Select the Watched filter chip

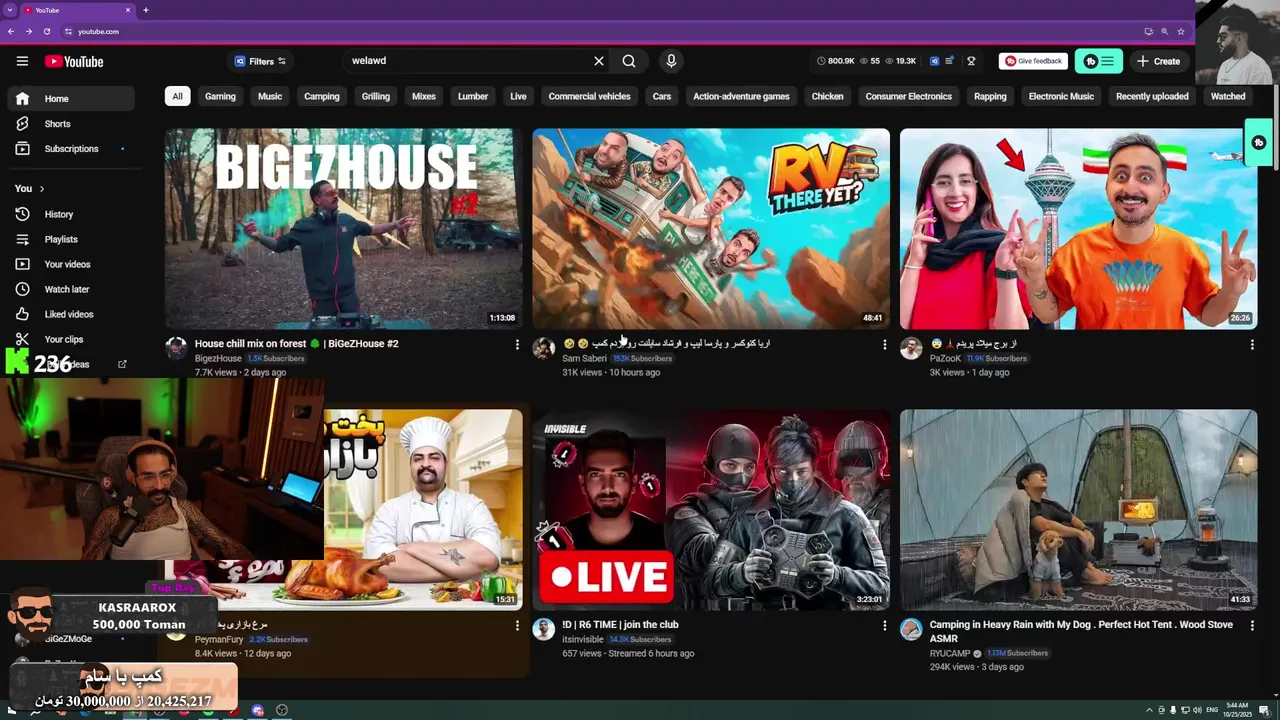[1228, 96]
